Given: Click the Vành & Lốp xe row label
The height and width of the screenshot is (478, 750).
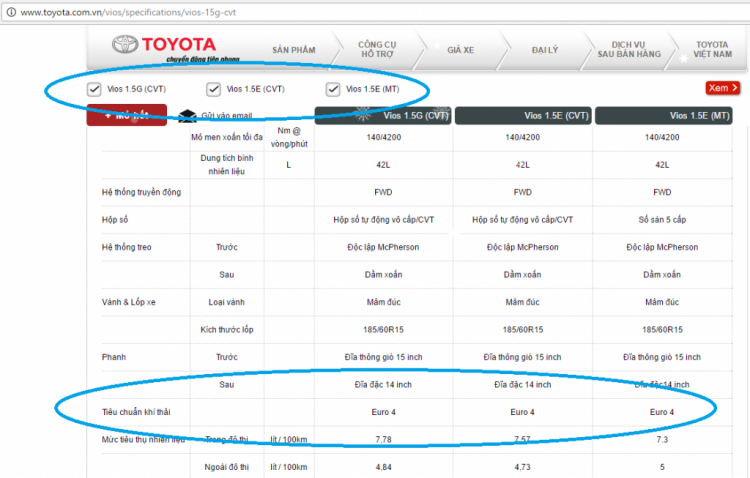Looking at the screenshot, I should coord(129,302).
